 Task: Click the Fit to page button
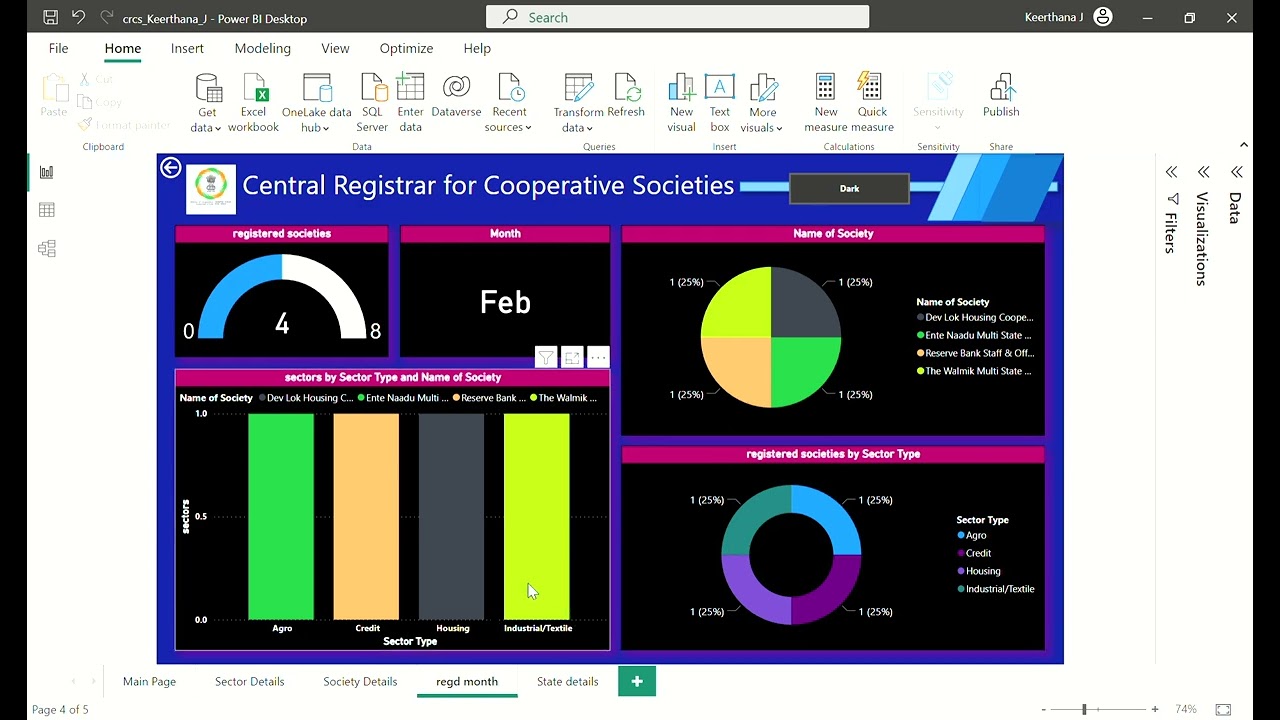pyautogui.click(x=1223, y=709)
